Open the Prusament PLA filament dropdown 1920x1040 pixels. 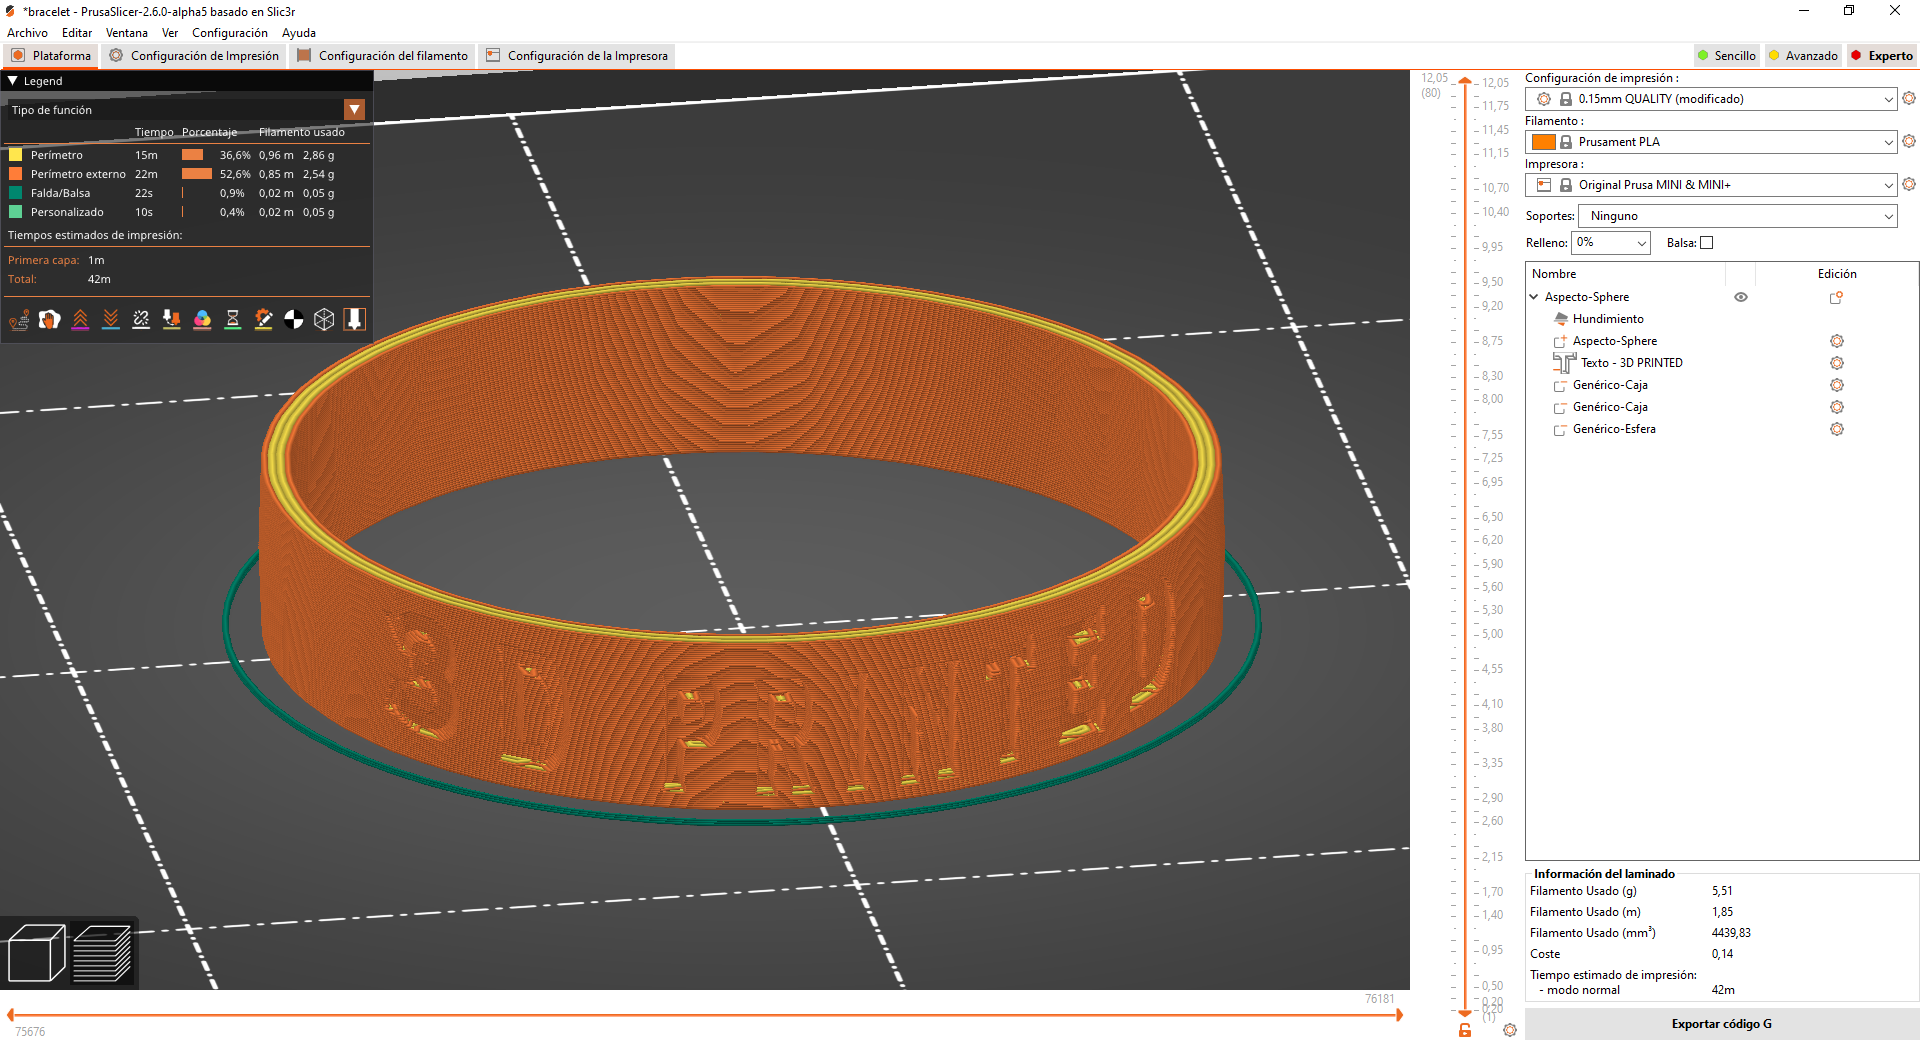click(x=1711, y=142)
